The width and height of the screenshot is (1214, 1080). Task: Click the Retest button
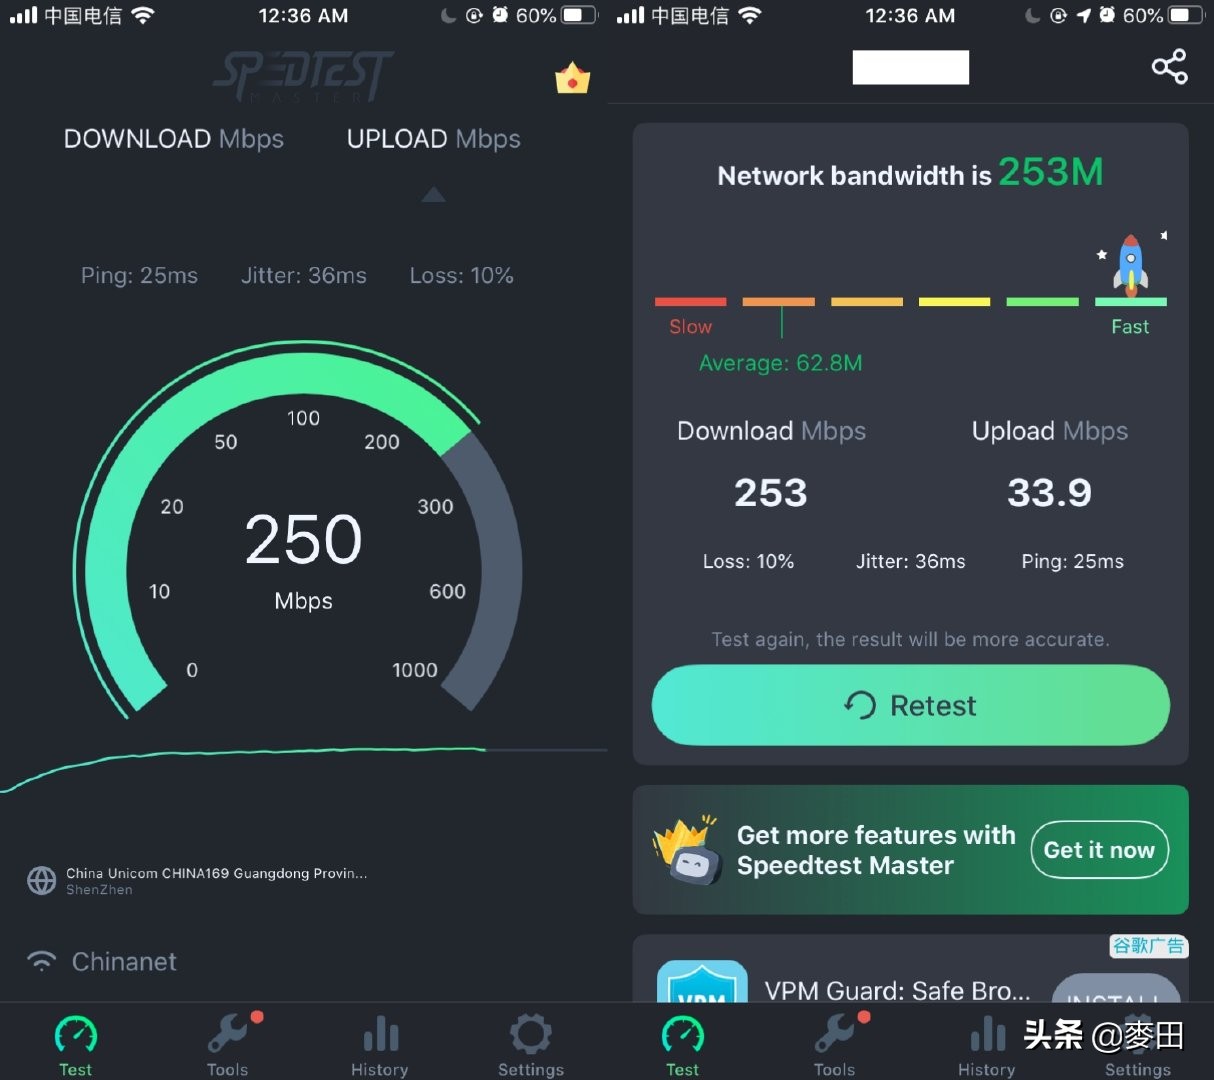click(910, 705)
